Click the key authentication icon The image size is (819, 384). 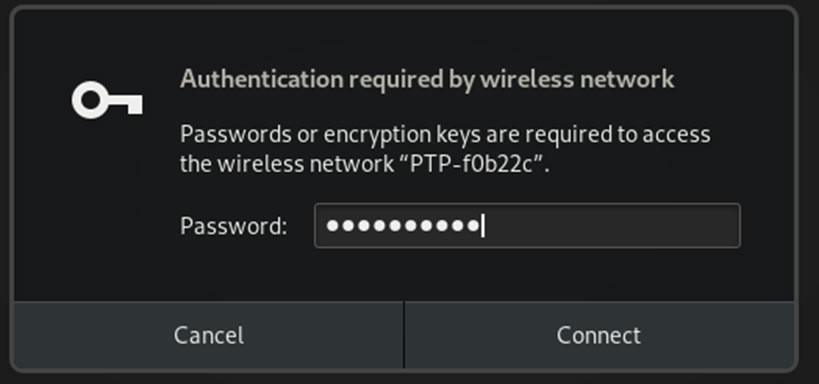(x=107, y=99)
